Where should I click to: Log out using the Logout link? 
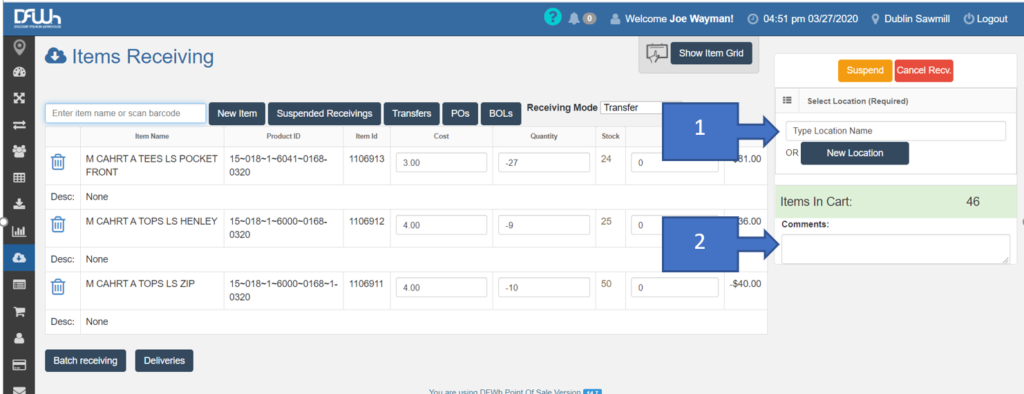[986, 19]
